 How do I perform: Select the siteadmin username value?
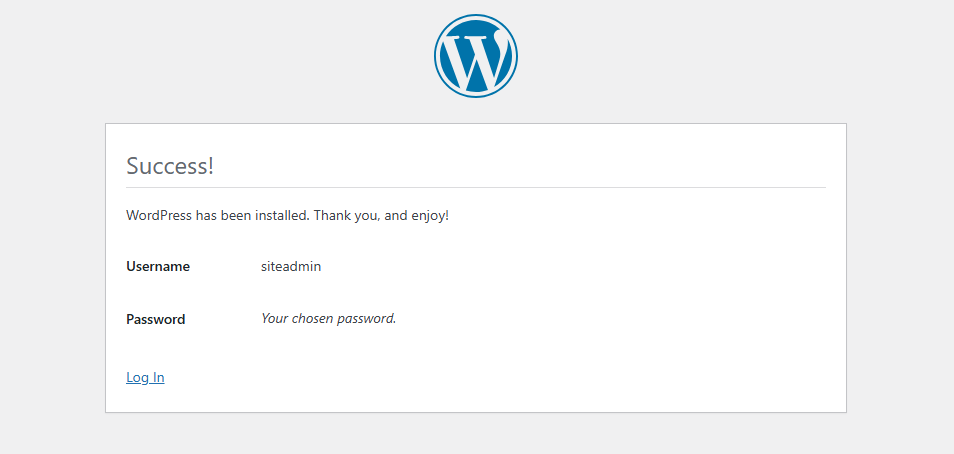tap(291, 267)
